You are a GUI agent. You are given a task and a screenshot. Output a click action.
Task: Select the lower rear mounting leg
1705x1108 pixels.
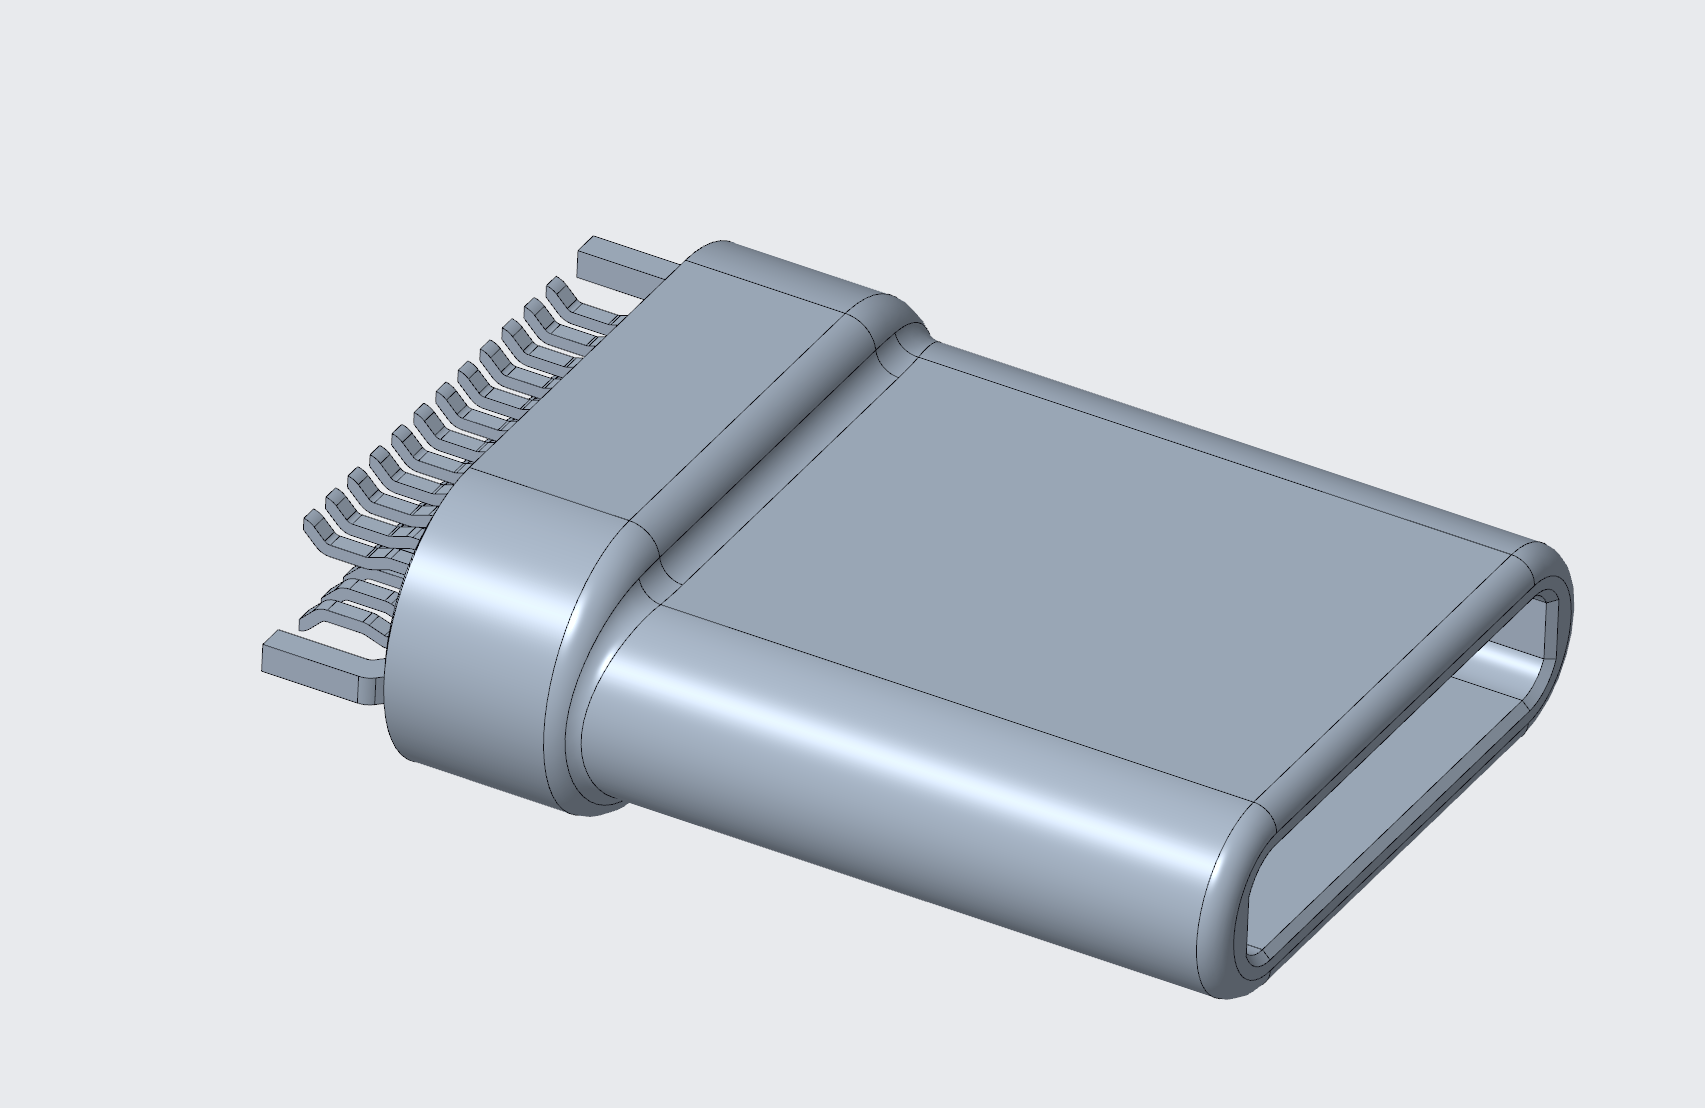(322, 667)
